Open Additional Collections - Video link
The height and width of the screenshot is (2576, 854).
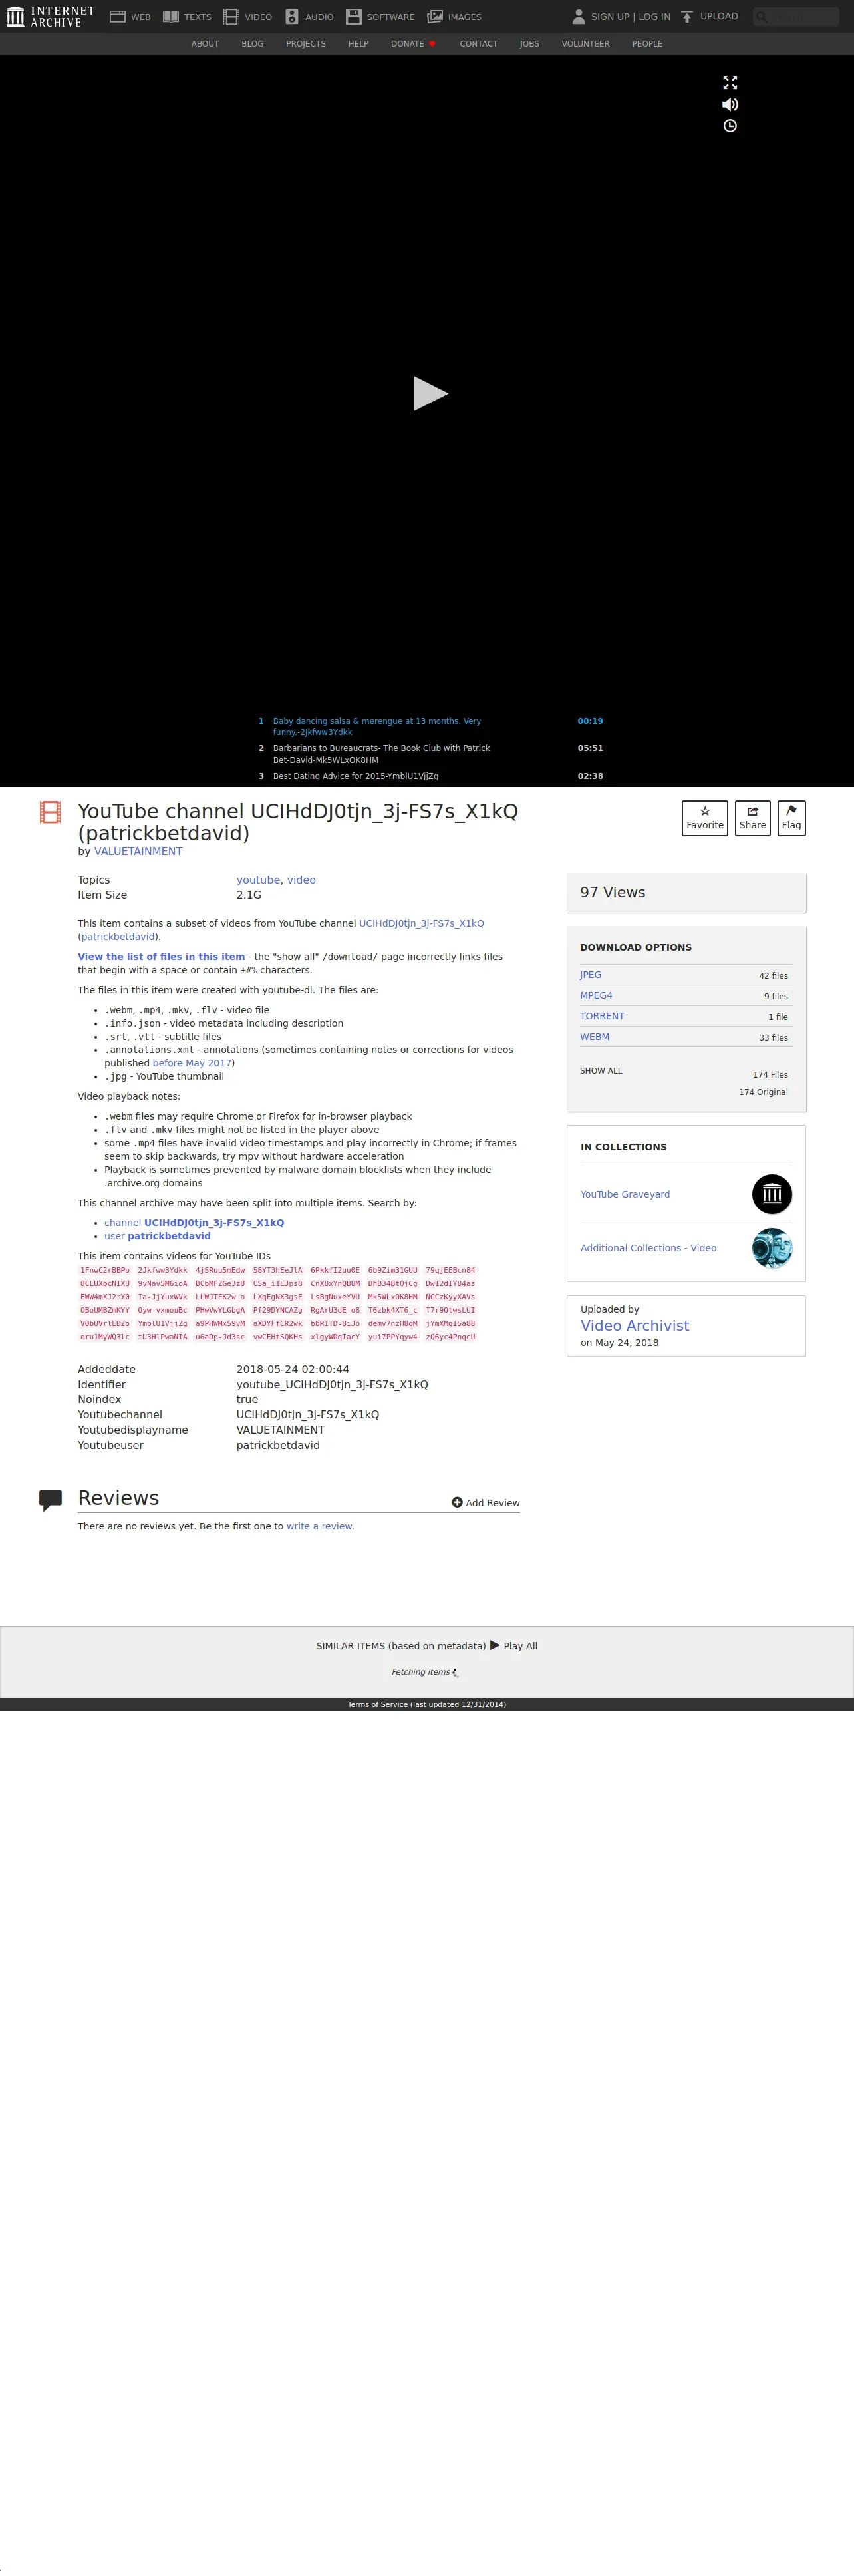pos(648,1248)
